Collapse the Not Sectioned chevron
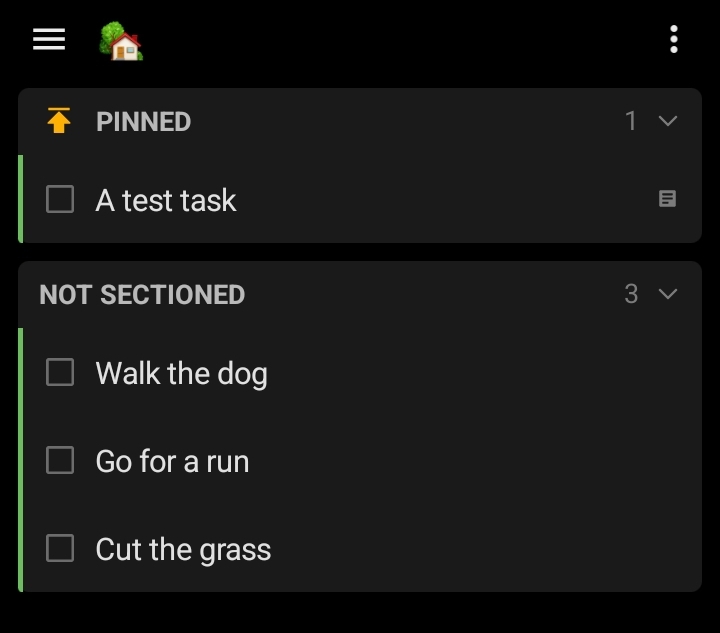This screenshot has height=633, width=720. (668, 294)
